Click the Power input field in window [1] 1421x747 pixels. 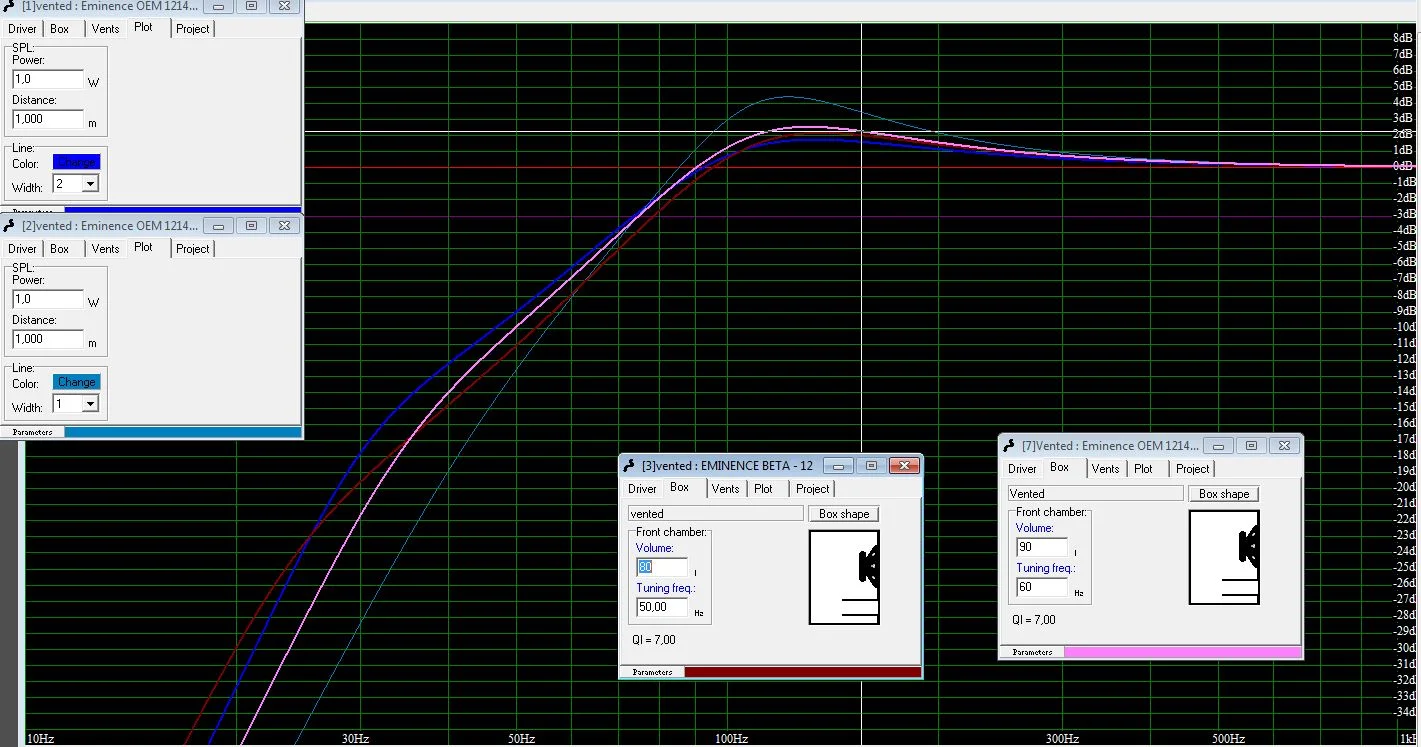click(48, 79)
